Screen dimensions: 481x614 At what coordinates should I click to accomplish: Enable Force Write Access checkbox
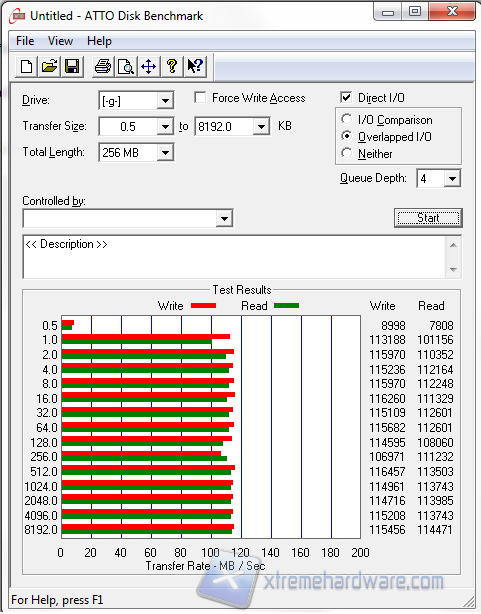click(x=200, y=98)
